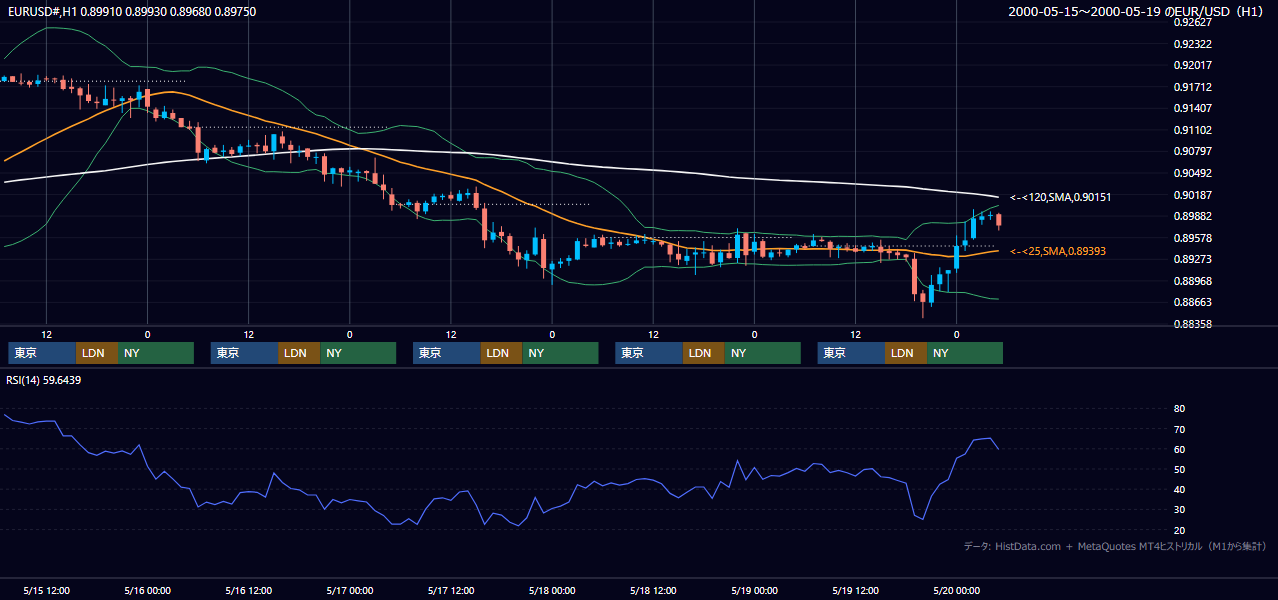The image size is (1278, 600).
Task: Click the 5/18 00:00 time label
Action: [552, 590]
